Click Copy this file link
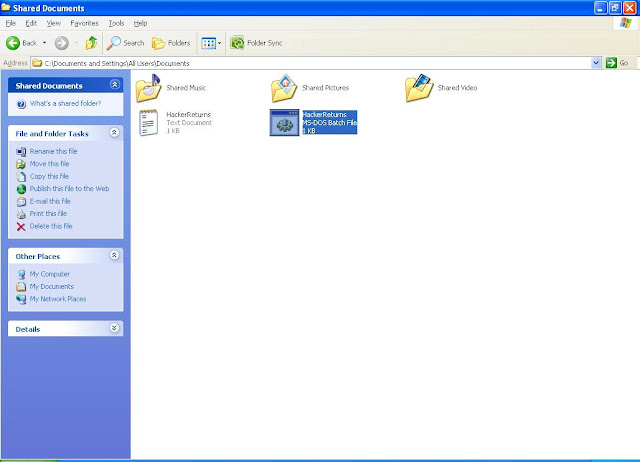 49,176
